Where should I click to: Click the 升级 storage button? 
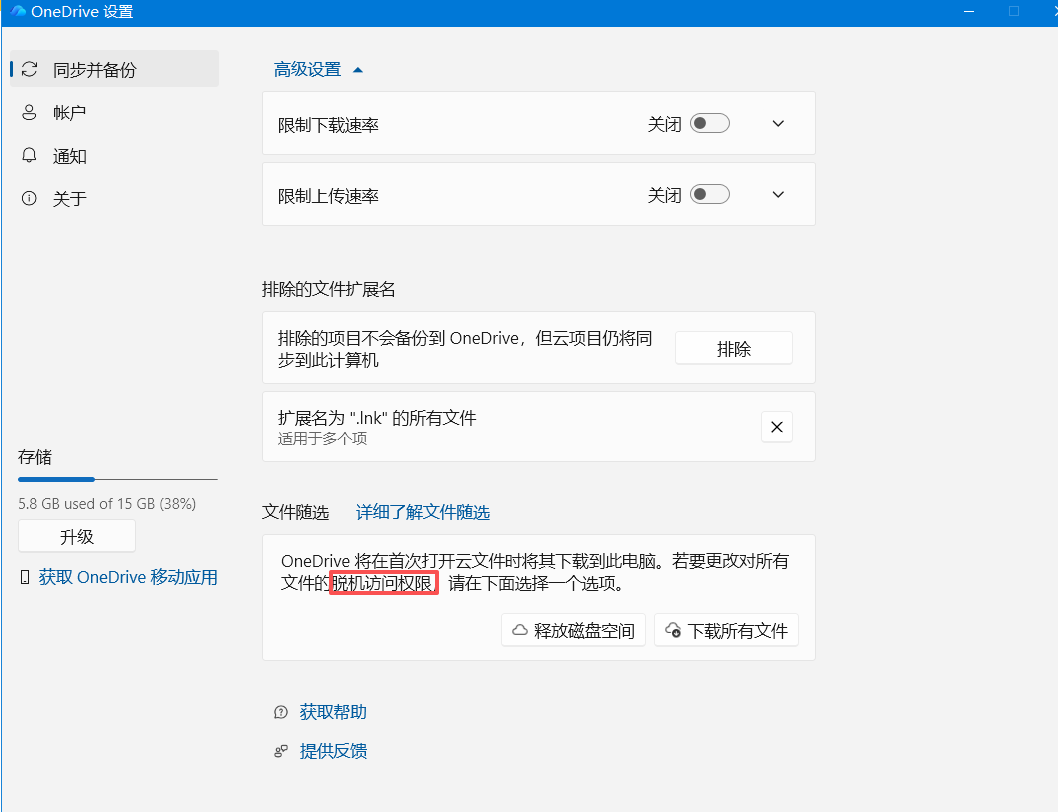click(x=77, y=537)
